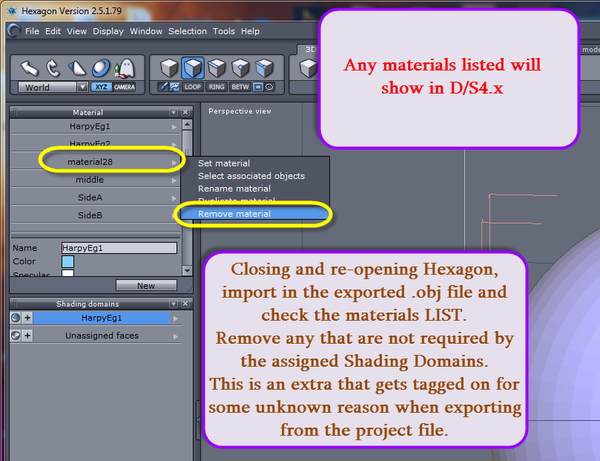Enable the LOOP selection option
The width and height of the screenshot is (600, 461).
tap(192, 87)
